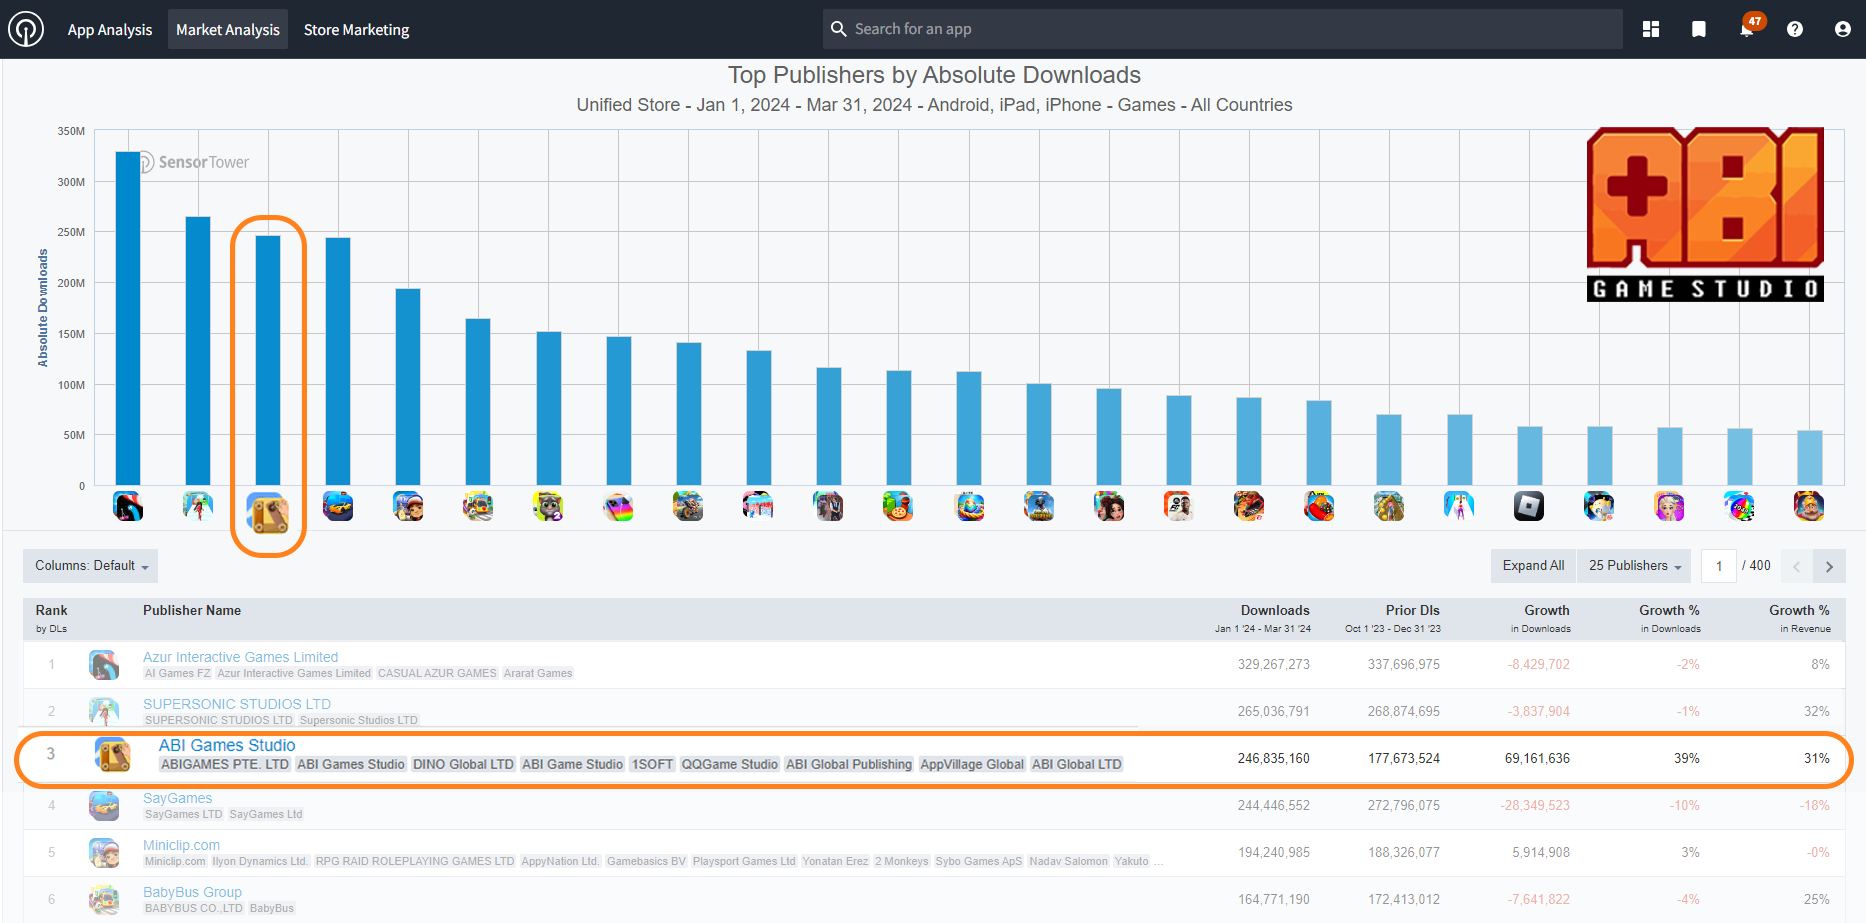Click the Candy Crush icon under chart
Image resolution: width=1866 pixels, height=923 pixels.
tap(1319, 506)
